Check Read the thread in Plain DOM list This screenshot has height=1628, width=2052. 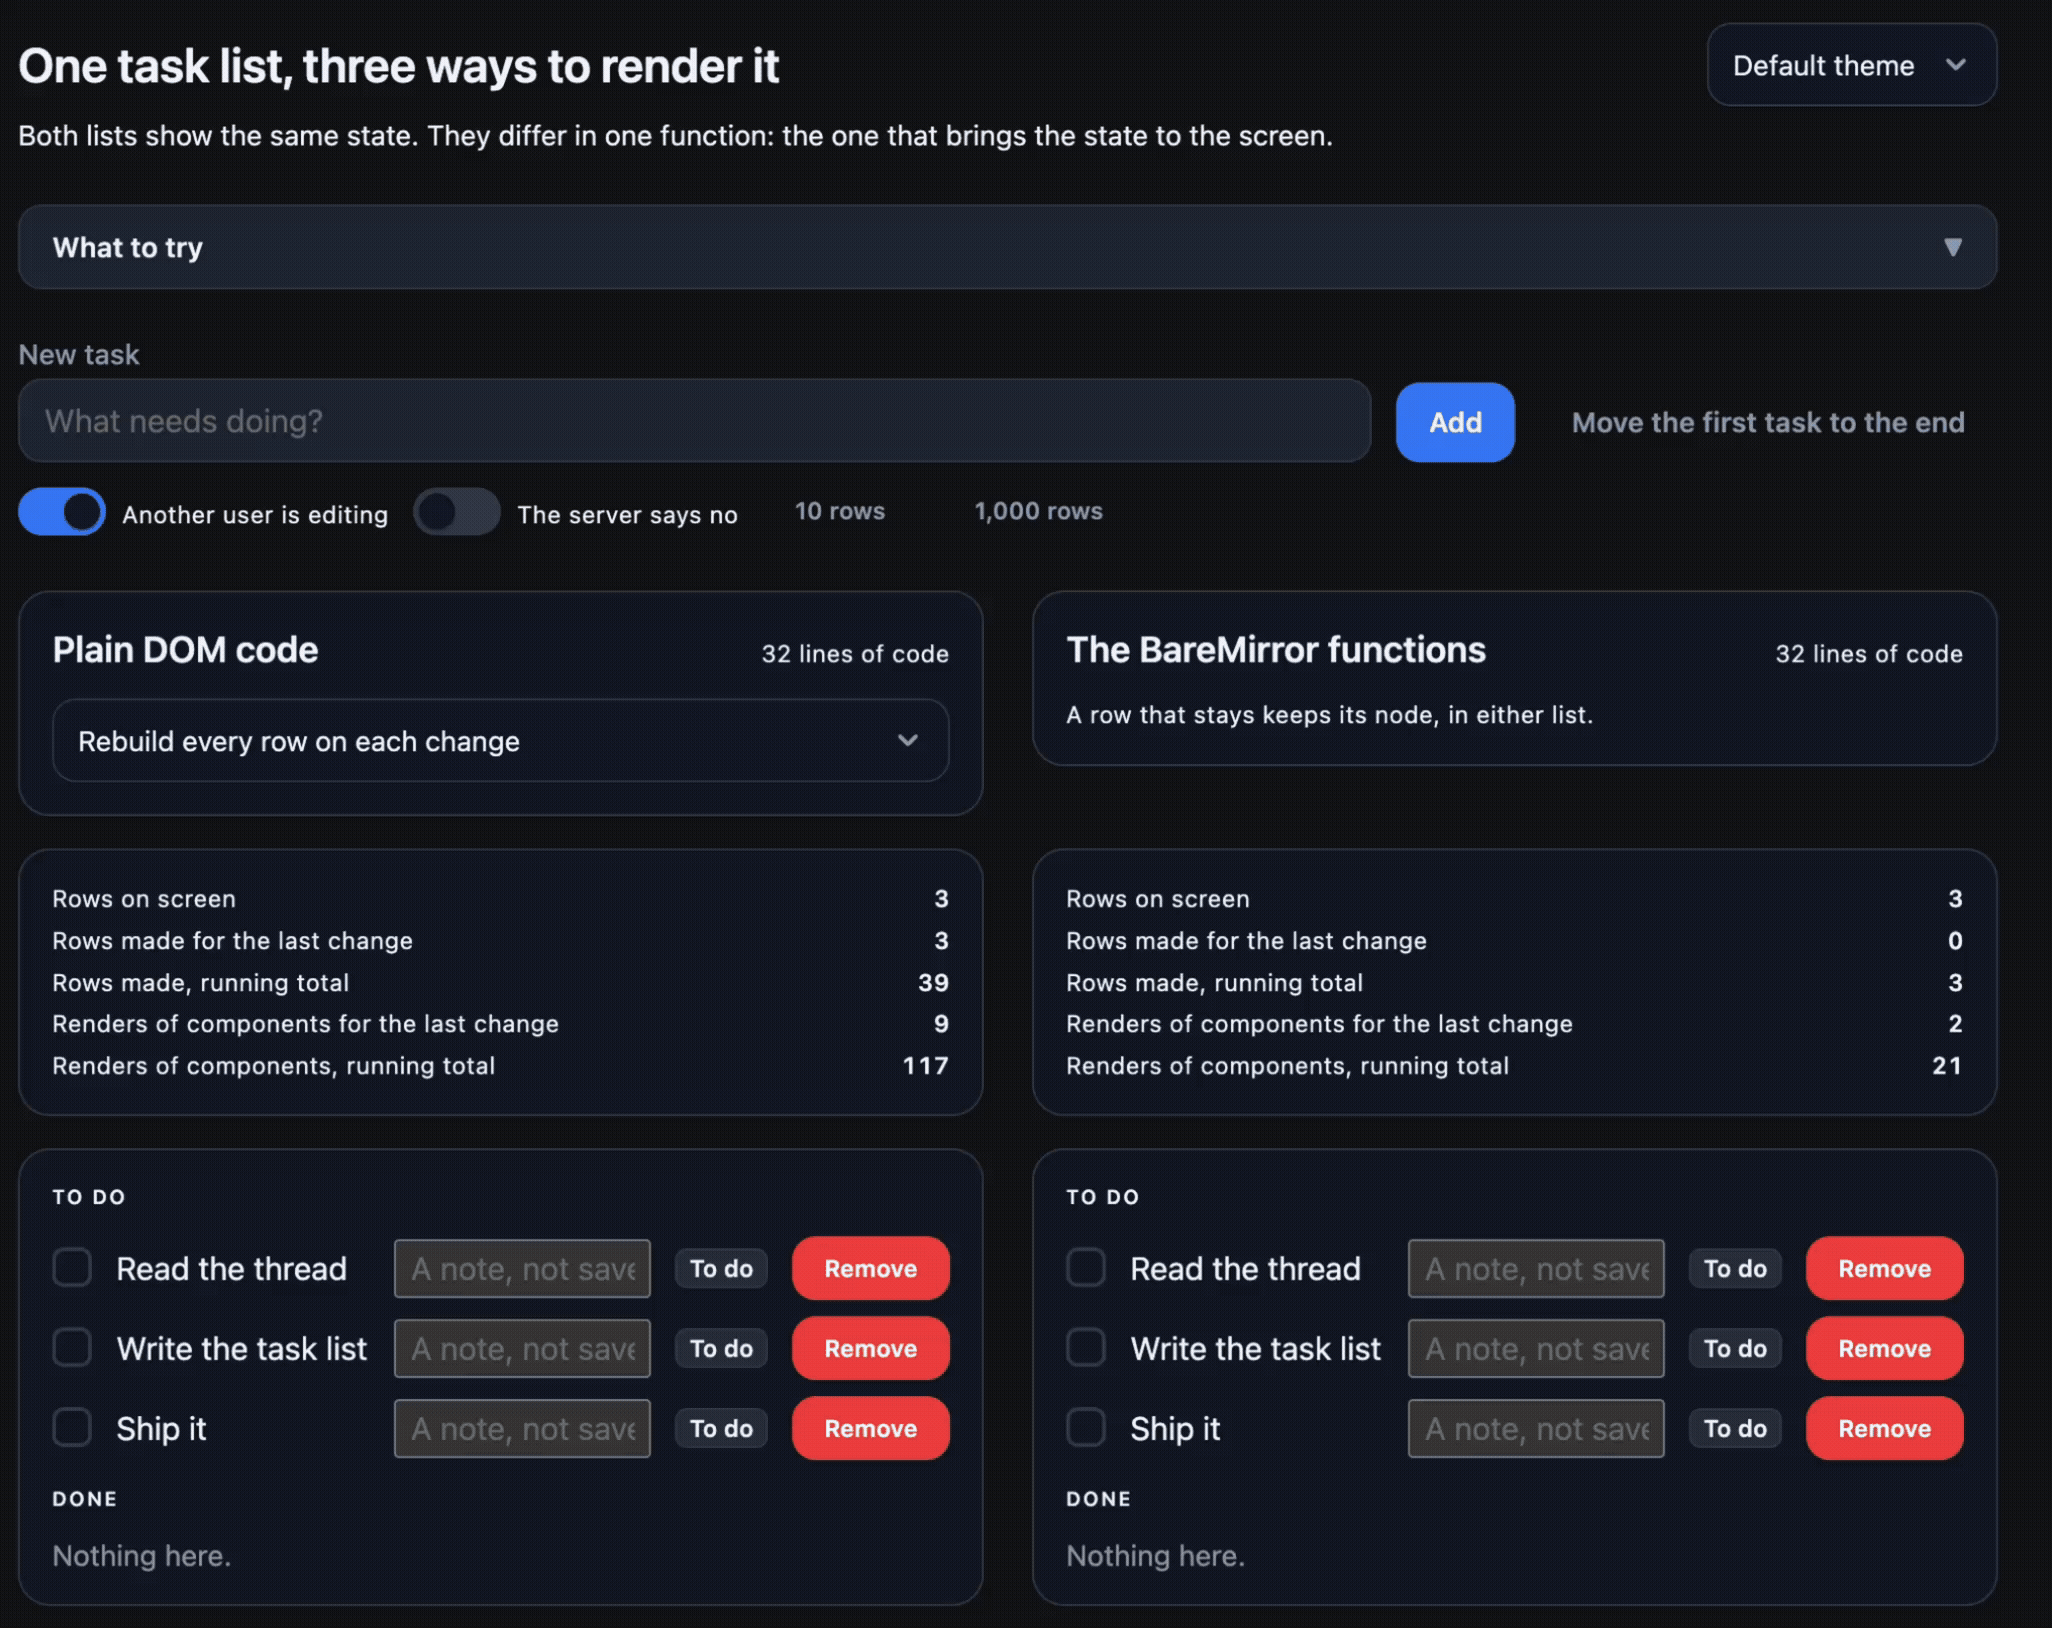(72, 1267)
